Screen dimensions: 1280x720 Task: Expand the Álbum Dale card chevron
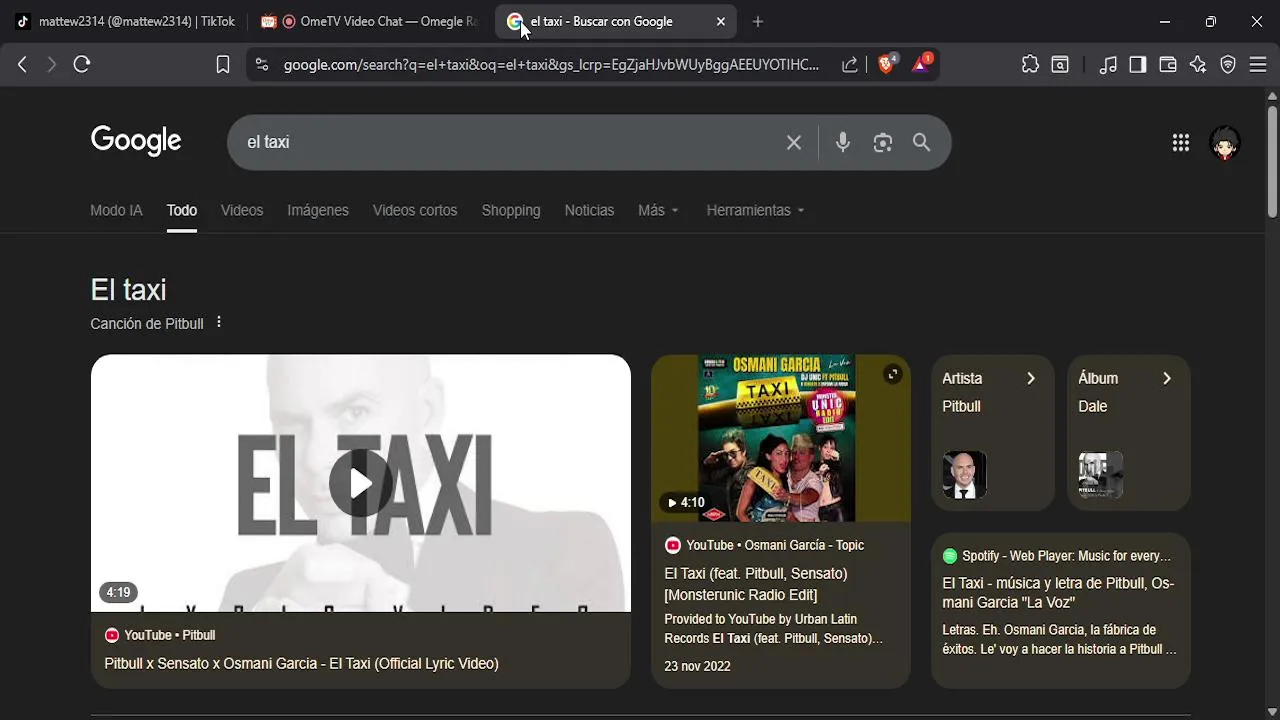1166,378
